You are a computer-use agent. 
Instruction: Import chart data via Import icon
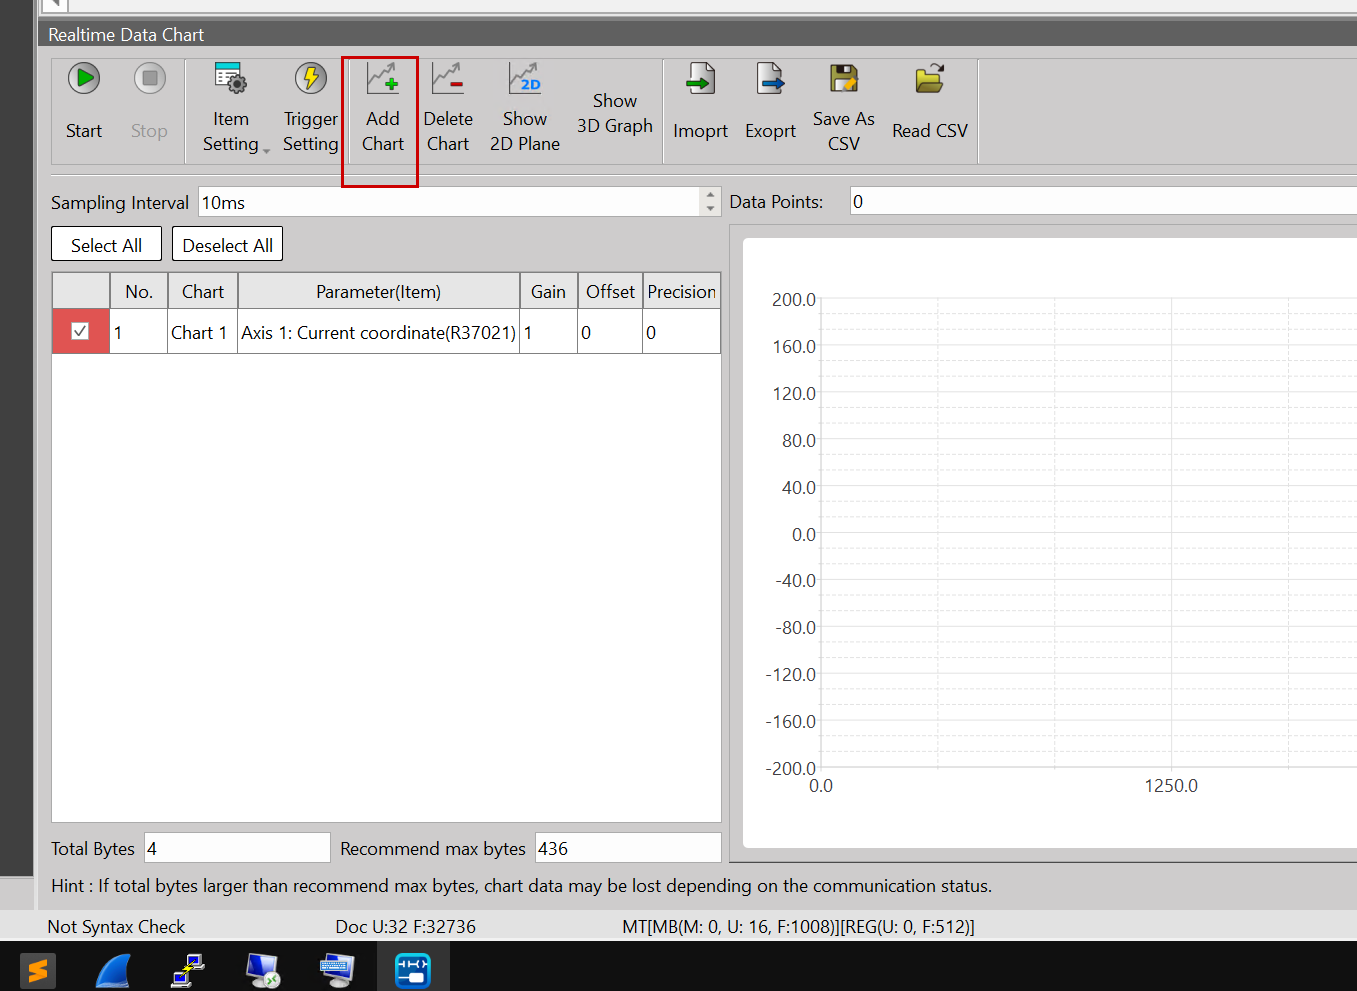pyautogui.click(x=700, y=80)
